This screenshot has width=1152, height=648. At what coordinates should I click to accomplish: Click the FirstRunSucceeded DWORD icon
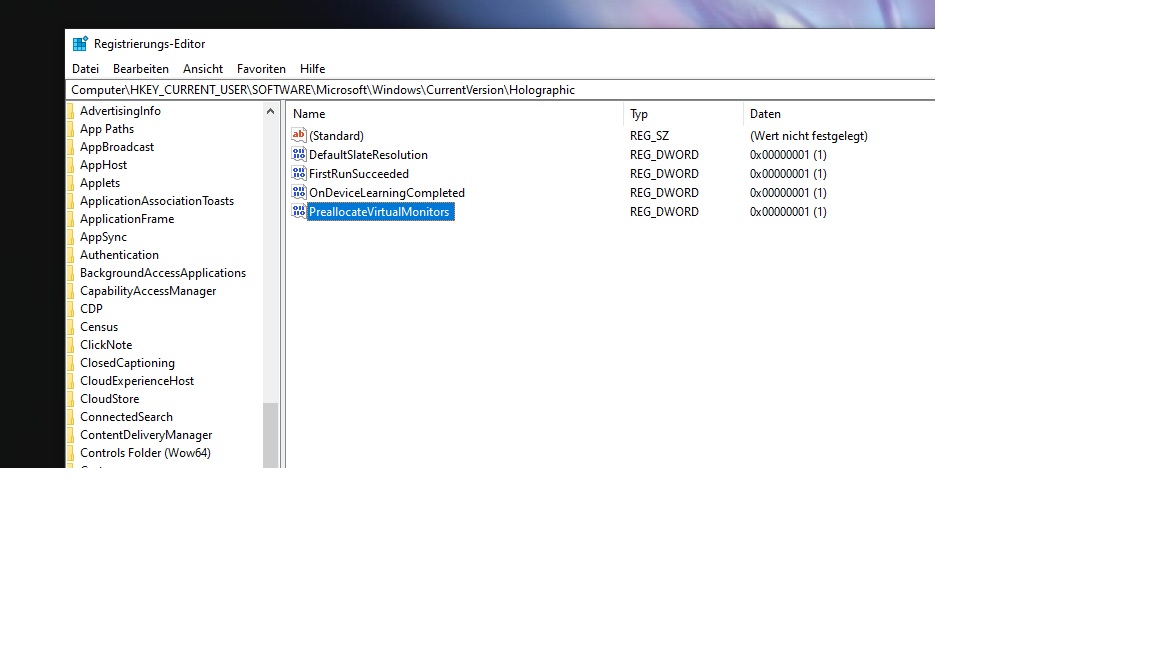[298, 173]
